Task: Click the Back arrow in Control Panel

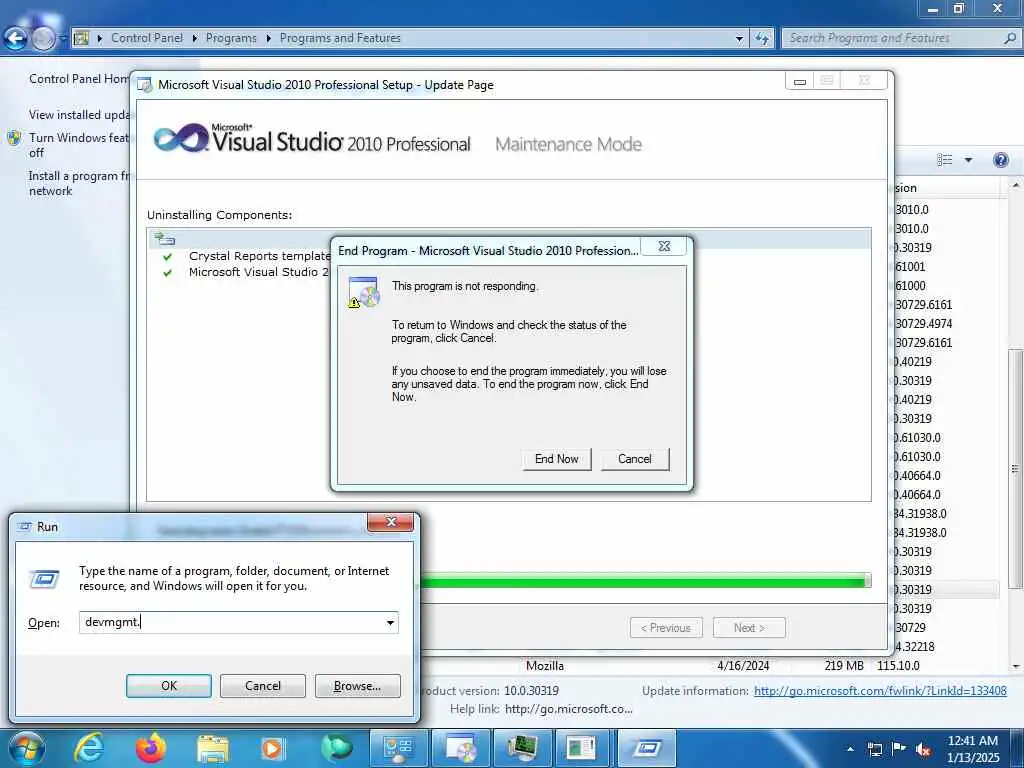Action: point(15,39)
